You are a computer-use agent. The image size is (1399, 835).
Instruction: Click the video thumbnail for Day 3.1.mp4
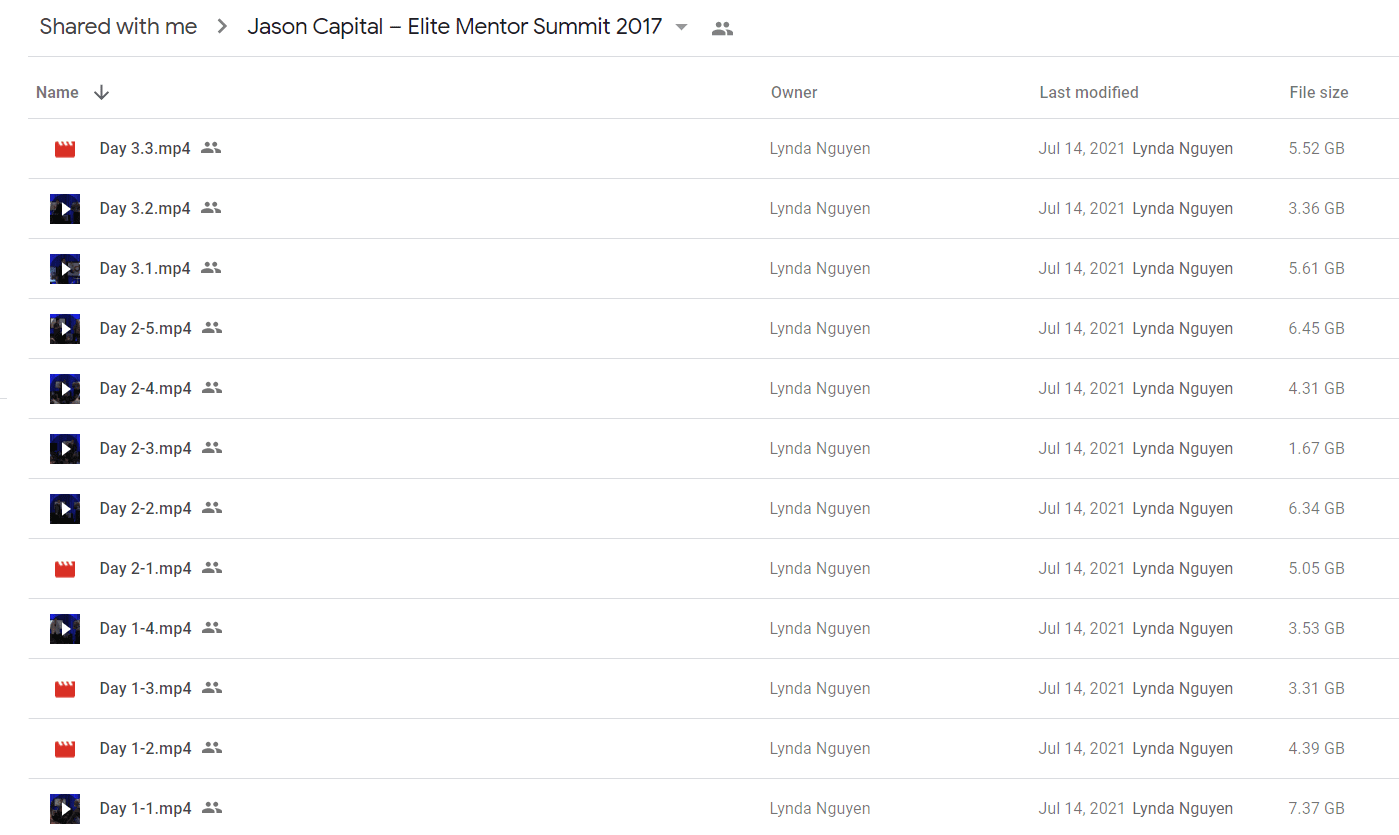pyautogui.click(x=65, y=269)
